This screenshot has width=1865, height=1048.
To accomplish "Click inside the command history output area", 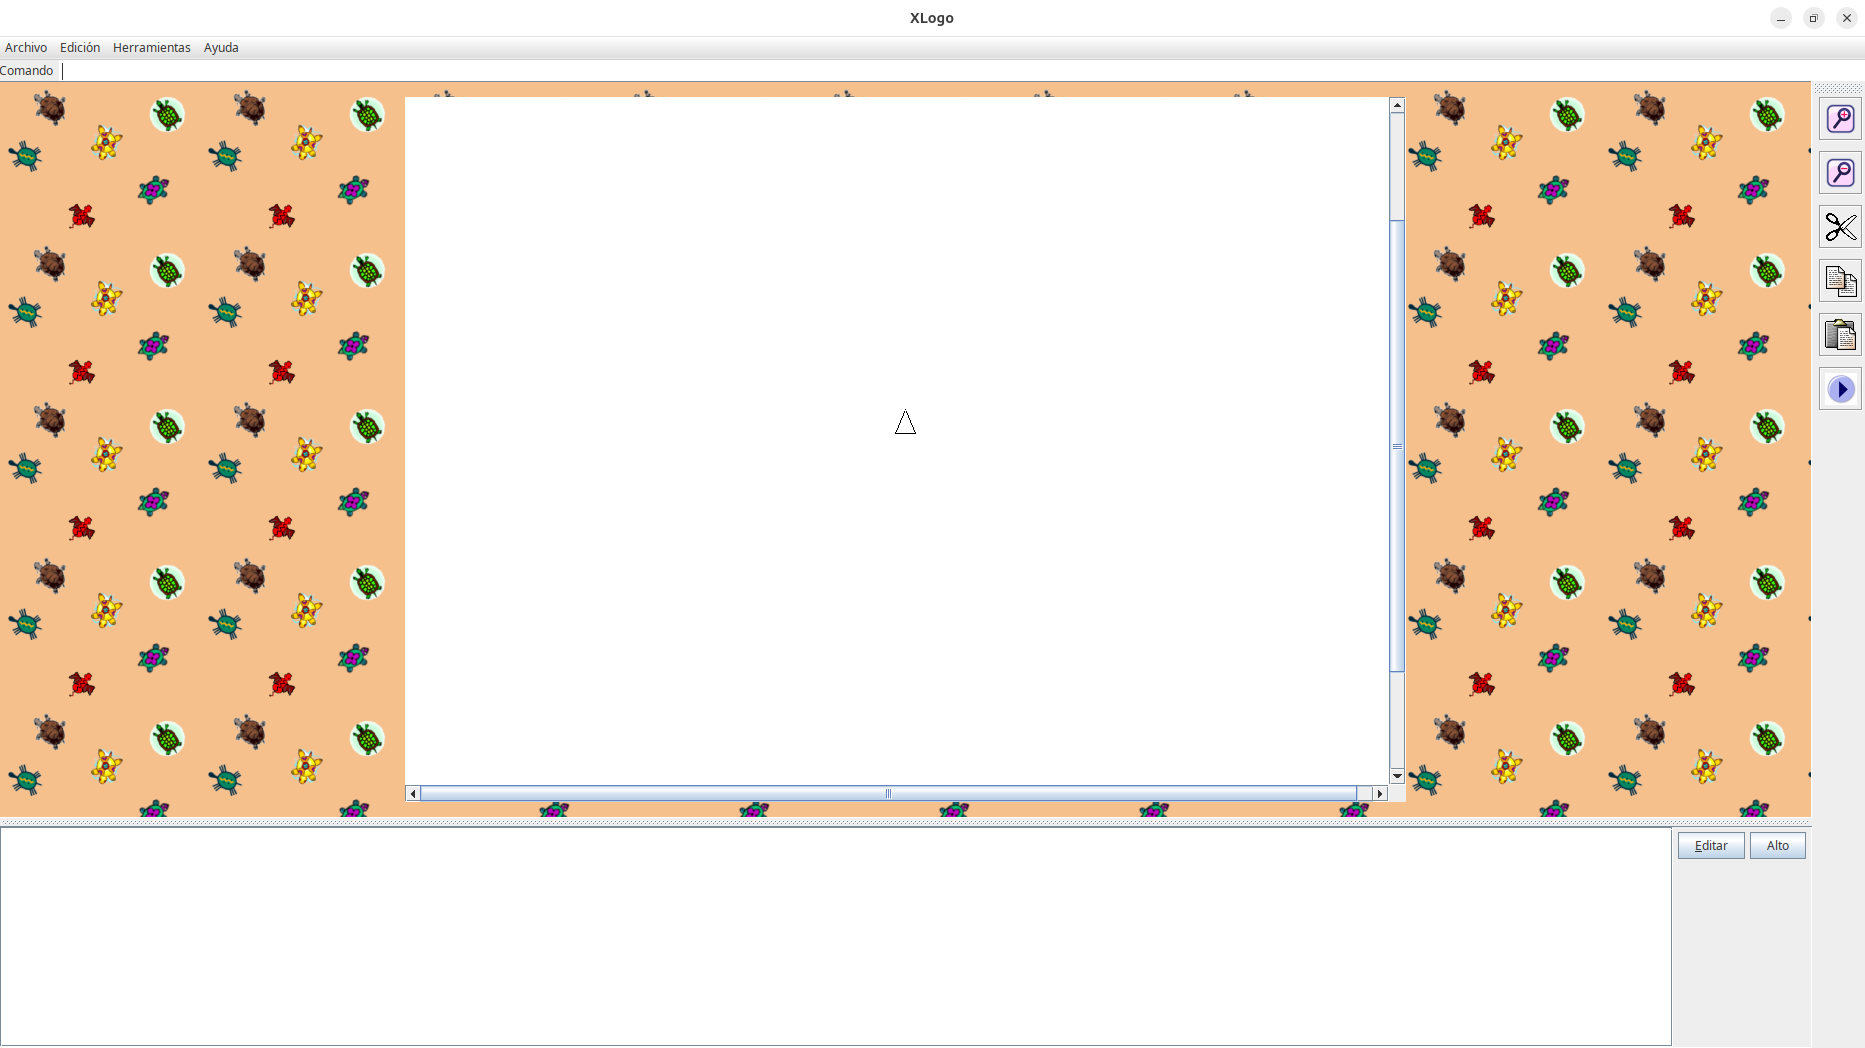I will (835, 936).
